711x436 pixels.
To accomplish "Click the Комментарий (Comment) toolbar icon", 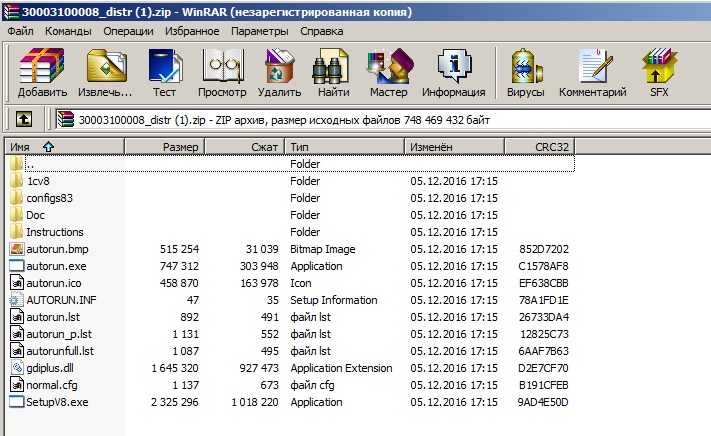I will pos(595,67).
